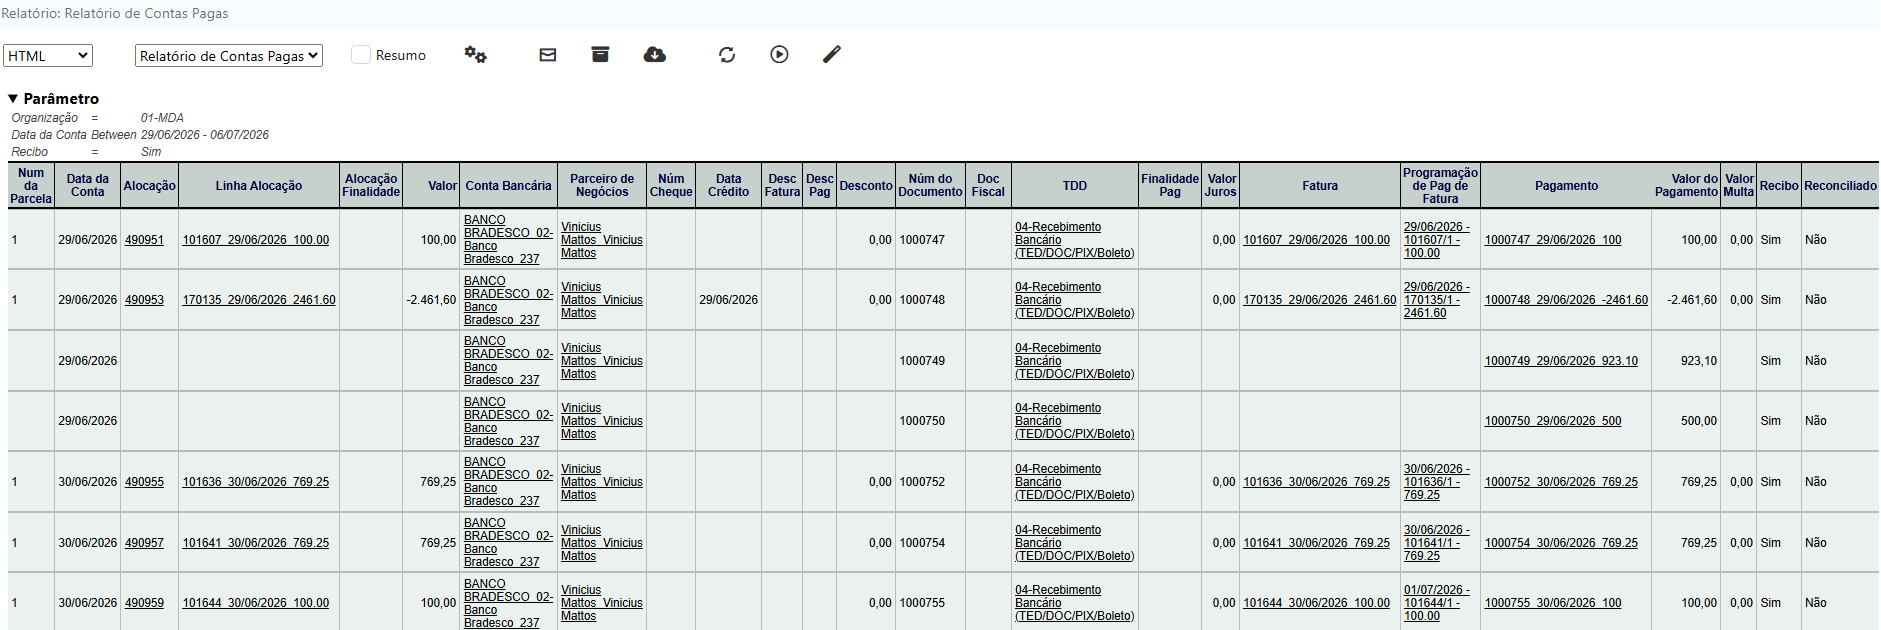Click the cloud download export icon

pyautogui.click(x=655, y=54)
